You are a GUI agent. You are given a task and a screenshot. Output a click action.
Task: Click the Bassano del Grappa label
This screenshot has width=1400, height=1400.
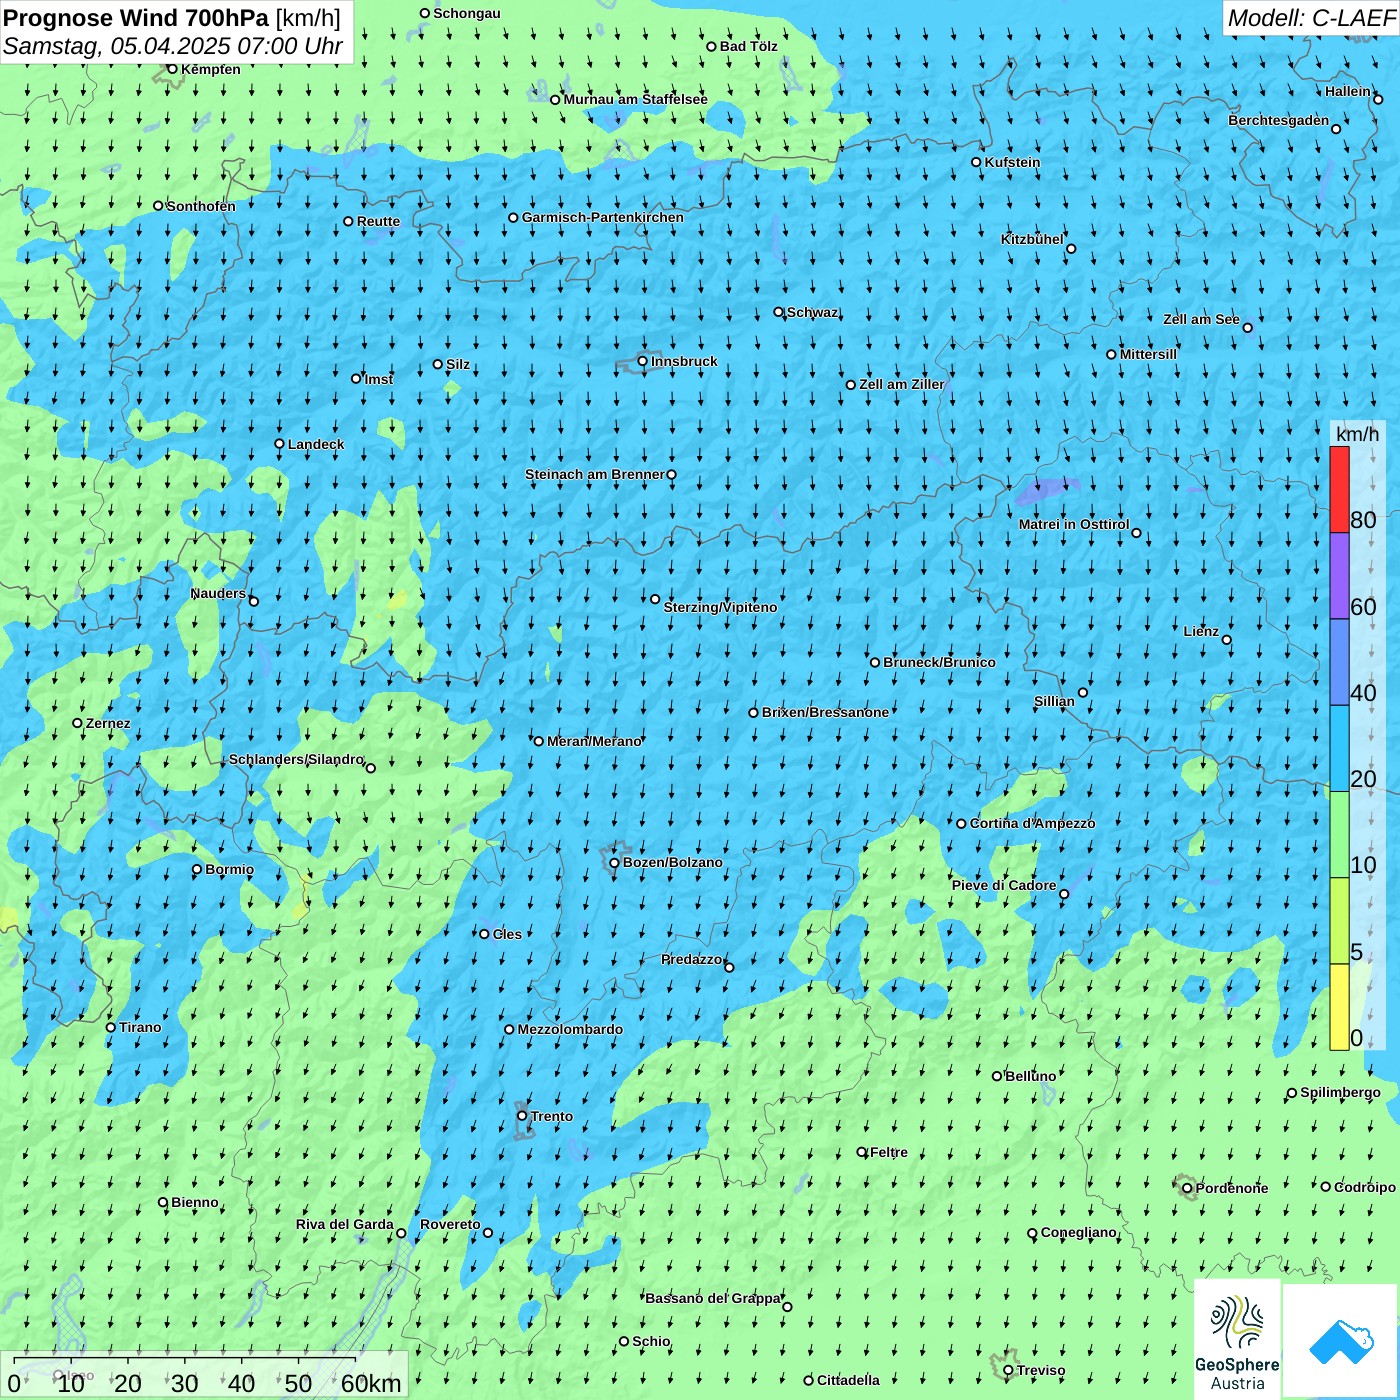pyautogui.click(x=713, y=1298)
